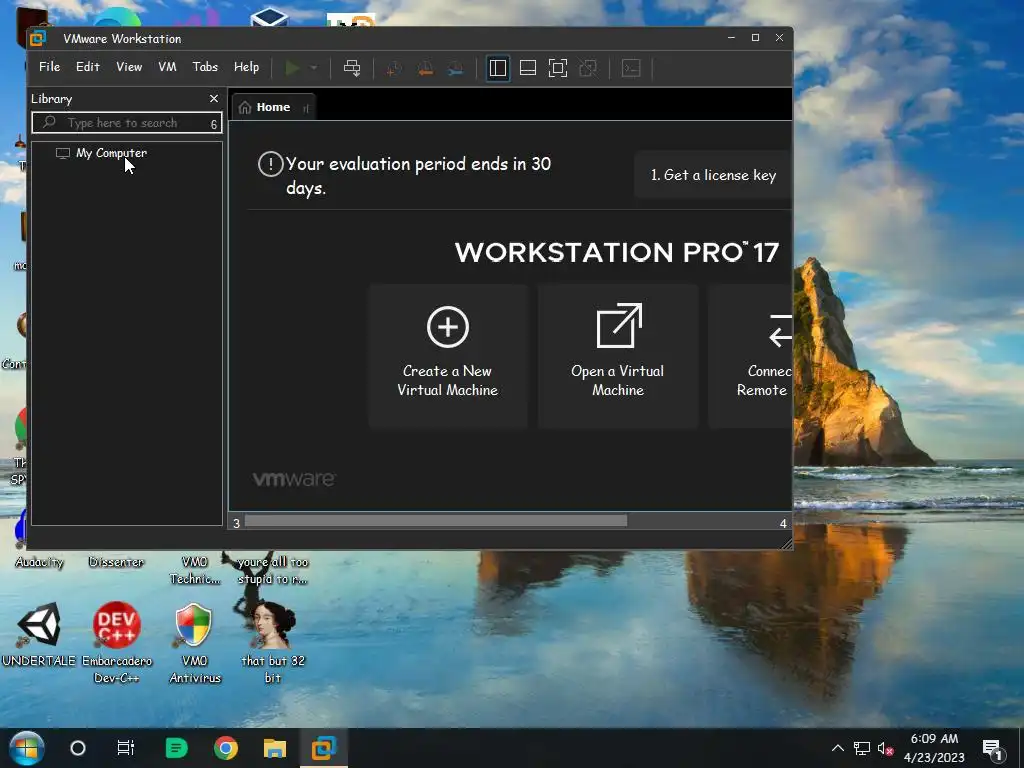Open the File menu

[x=49, y=67]
